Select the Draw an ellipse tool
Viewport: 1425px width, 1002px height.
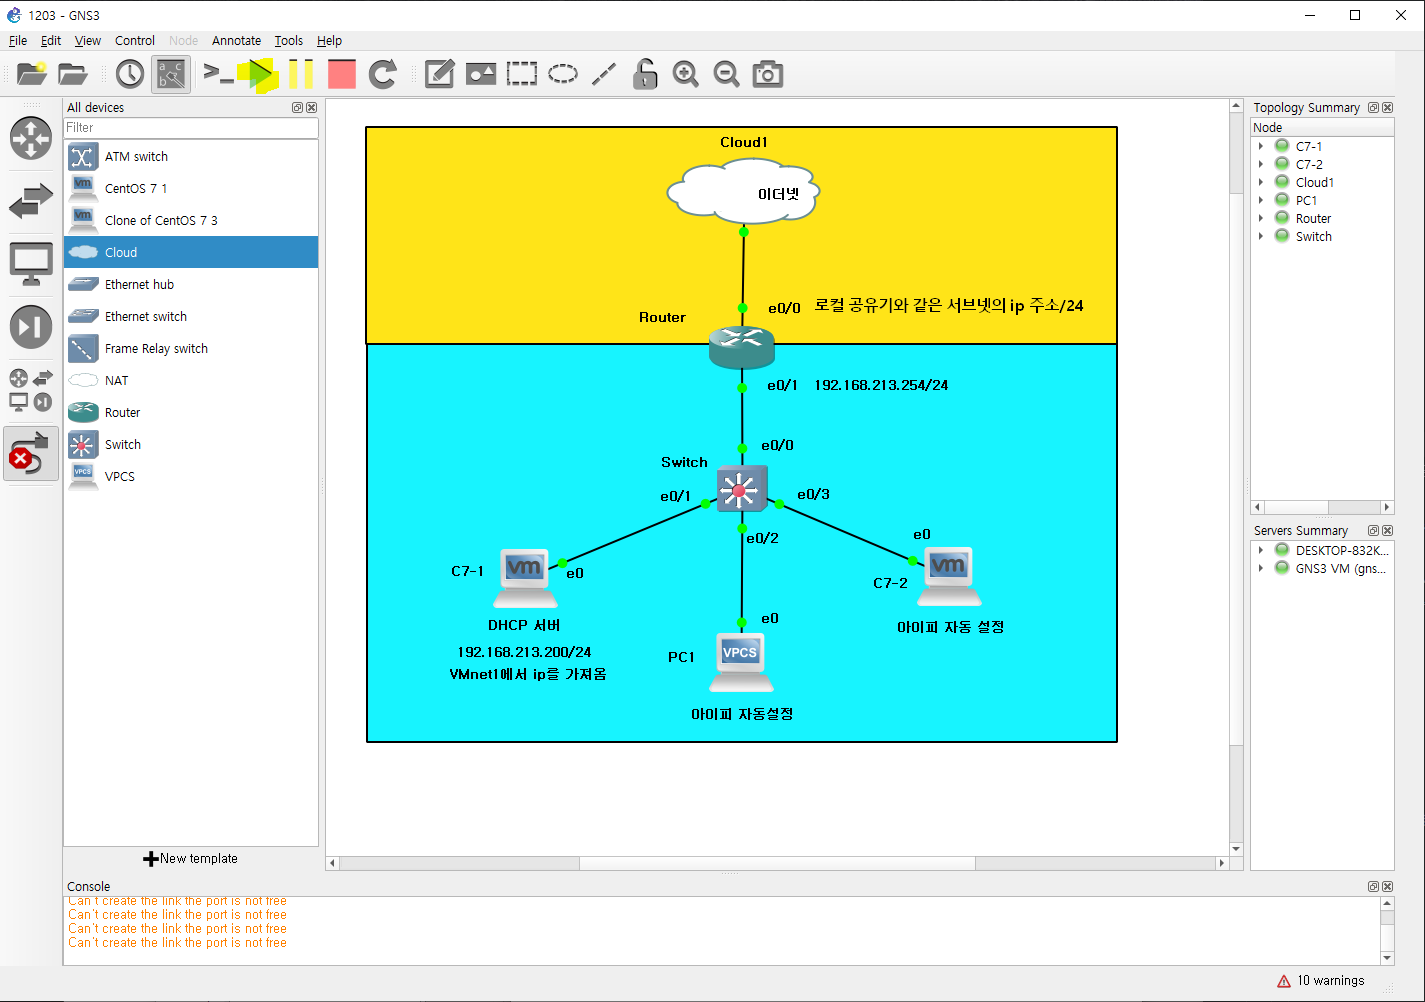563,74
